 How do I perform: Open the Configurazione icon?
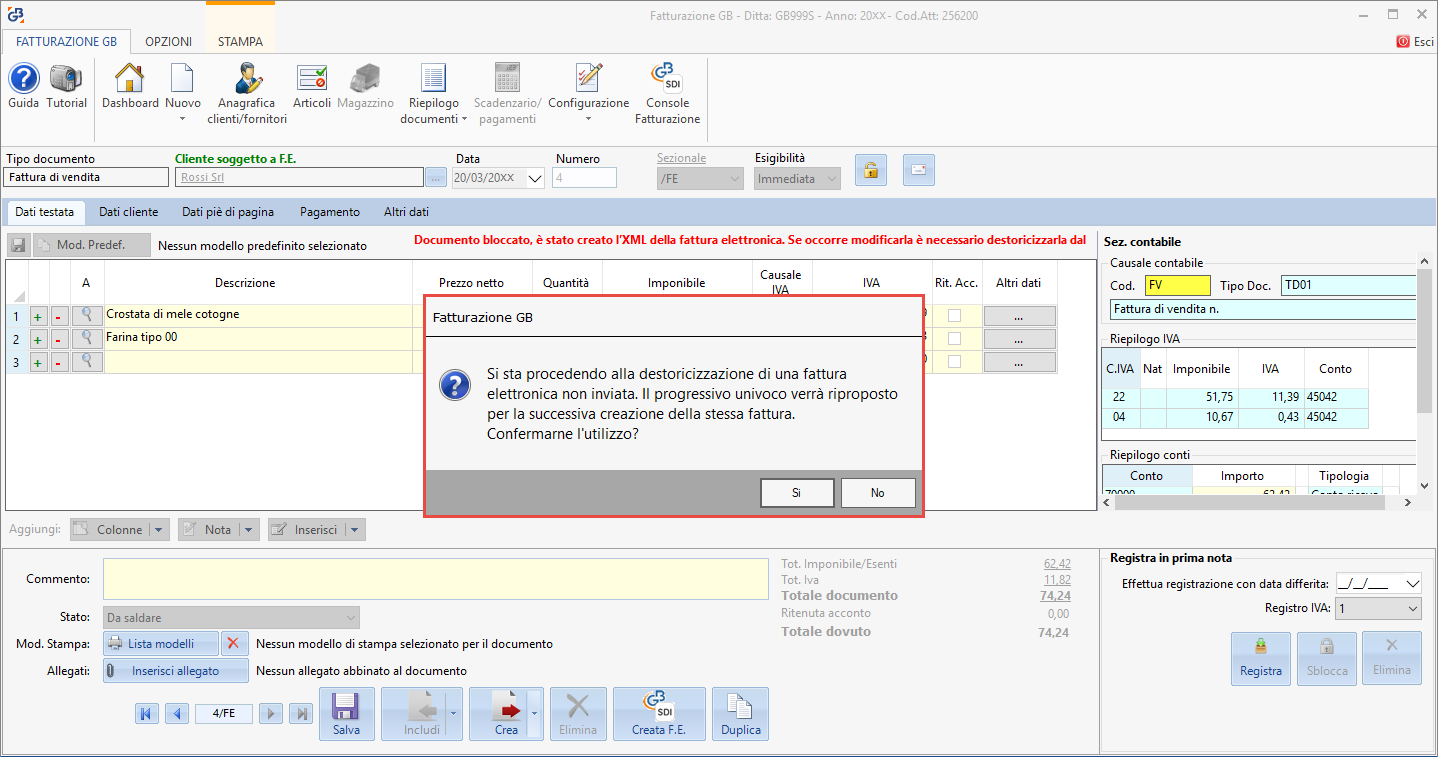click(589, 78)
